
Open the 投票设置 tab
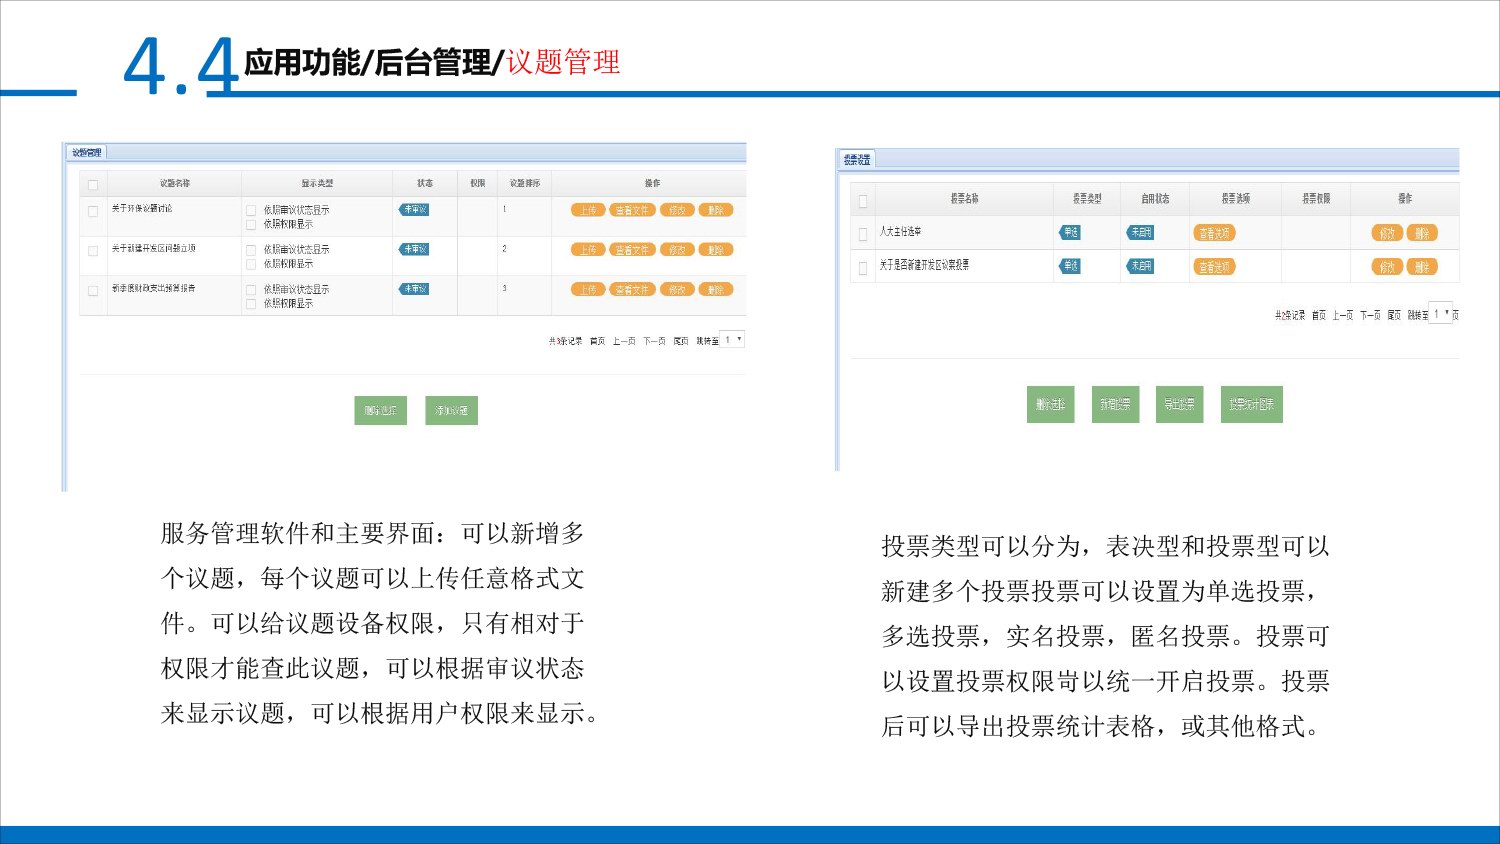point(857,159)
